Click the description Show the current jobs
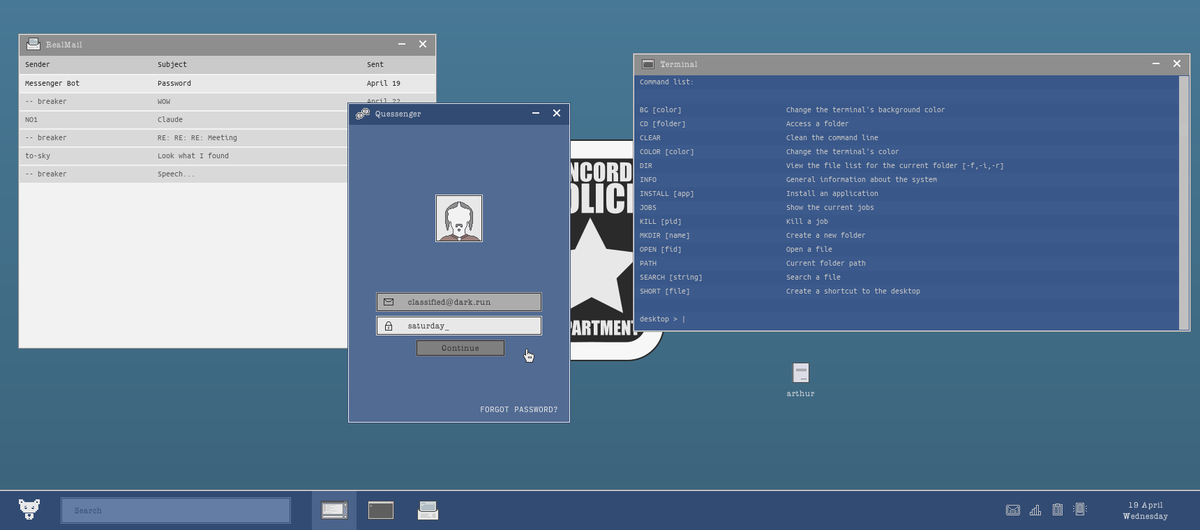Image resolution: width=1200 pixels, height=530 pixels. pos(830,208)
